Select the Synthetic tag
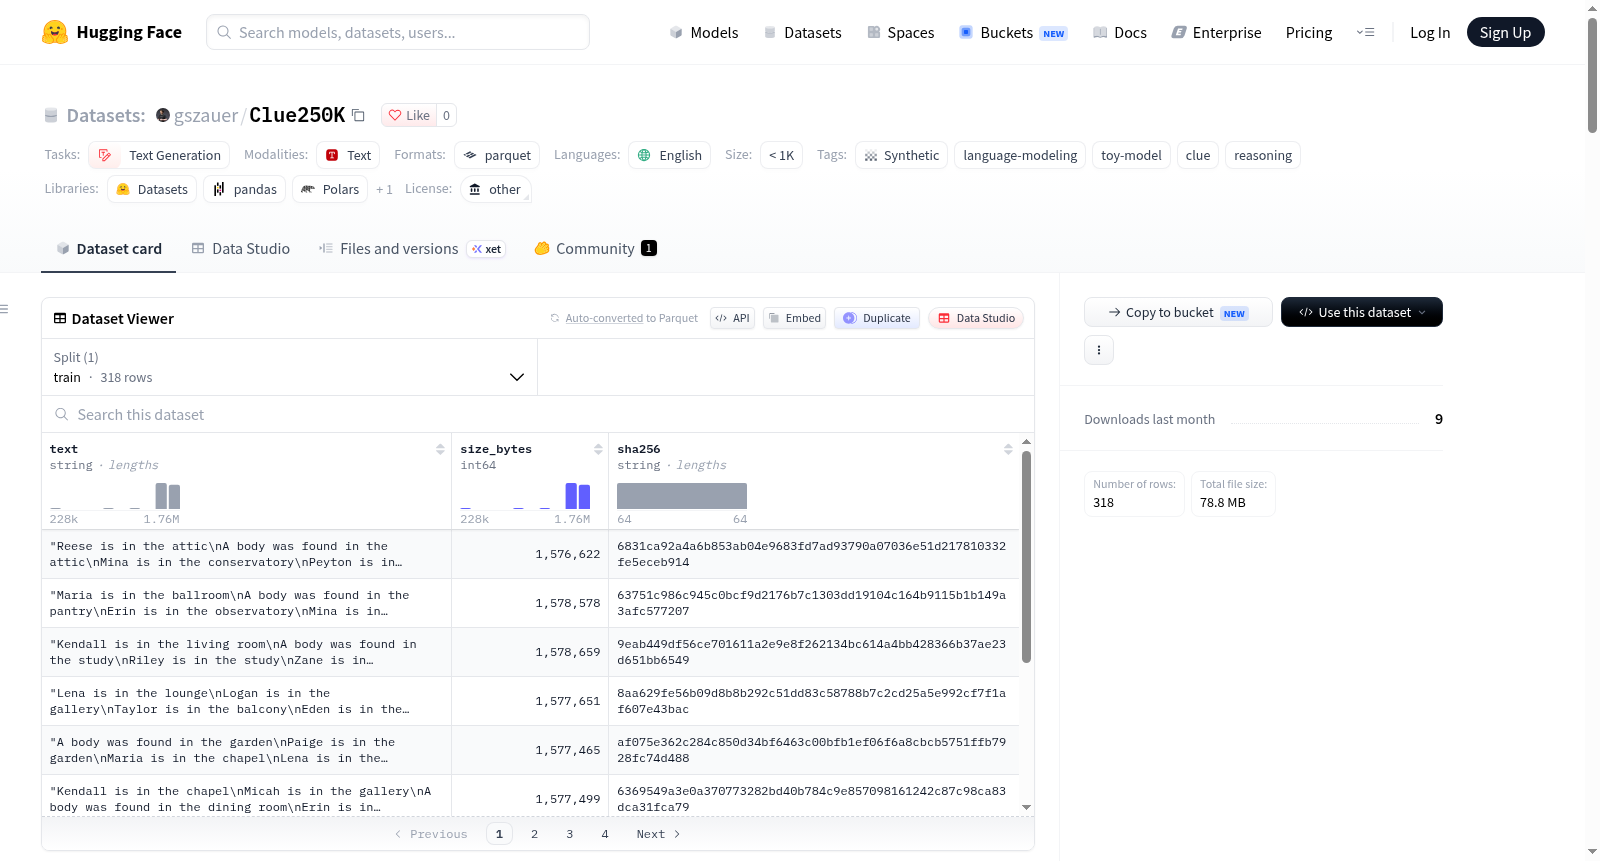The image size is (1600, 861). 901,155
